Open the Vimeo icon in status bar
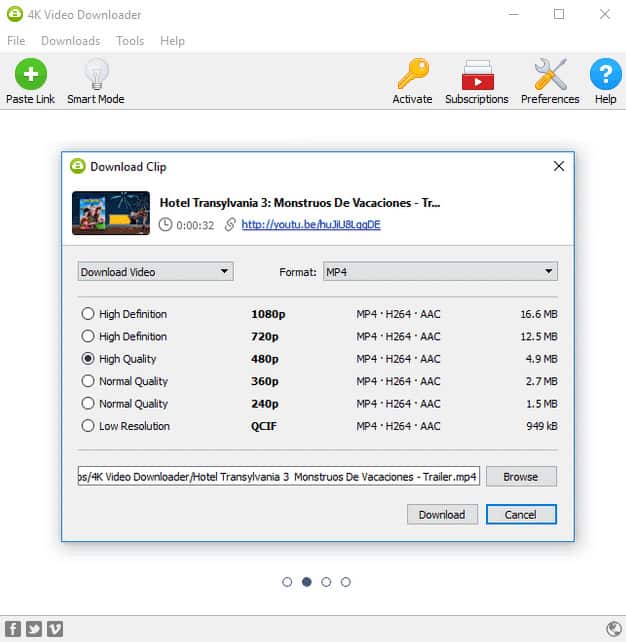Viewport: 626px width, 642px height. pos(55,628)
